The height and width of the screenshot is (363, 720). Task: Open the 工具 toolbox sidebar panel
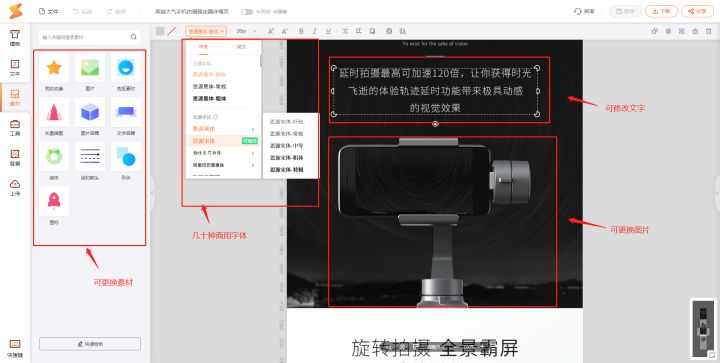coord(15,128)
